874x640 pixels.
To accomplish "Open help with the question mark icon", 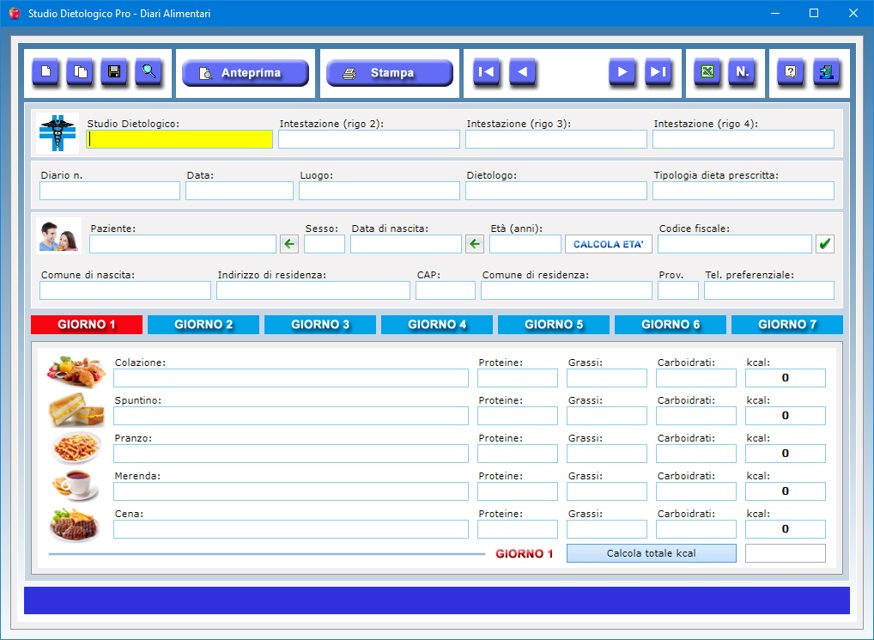I will pyautogui.click(x=790, y=72).
